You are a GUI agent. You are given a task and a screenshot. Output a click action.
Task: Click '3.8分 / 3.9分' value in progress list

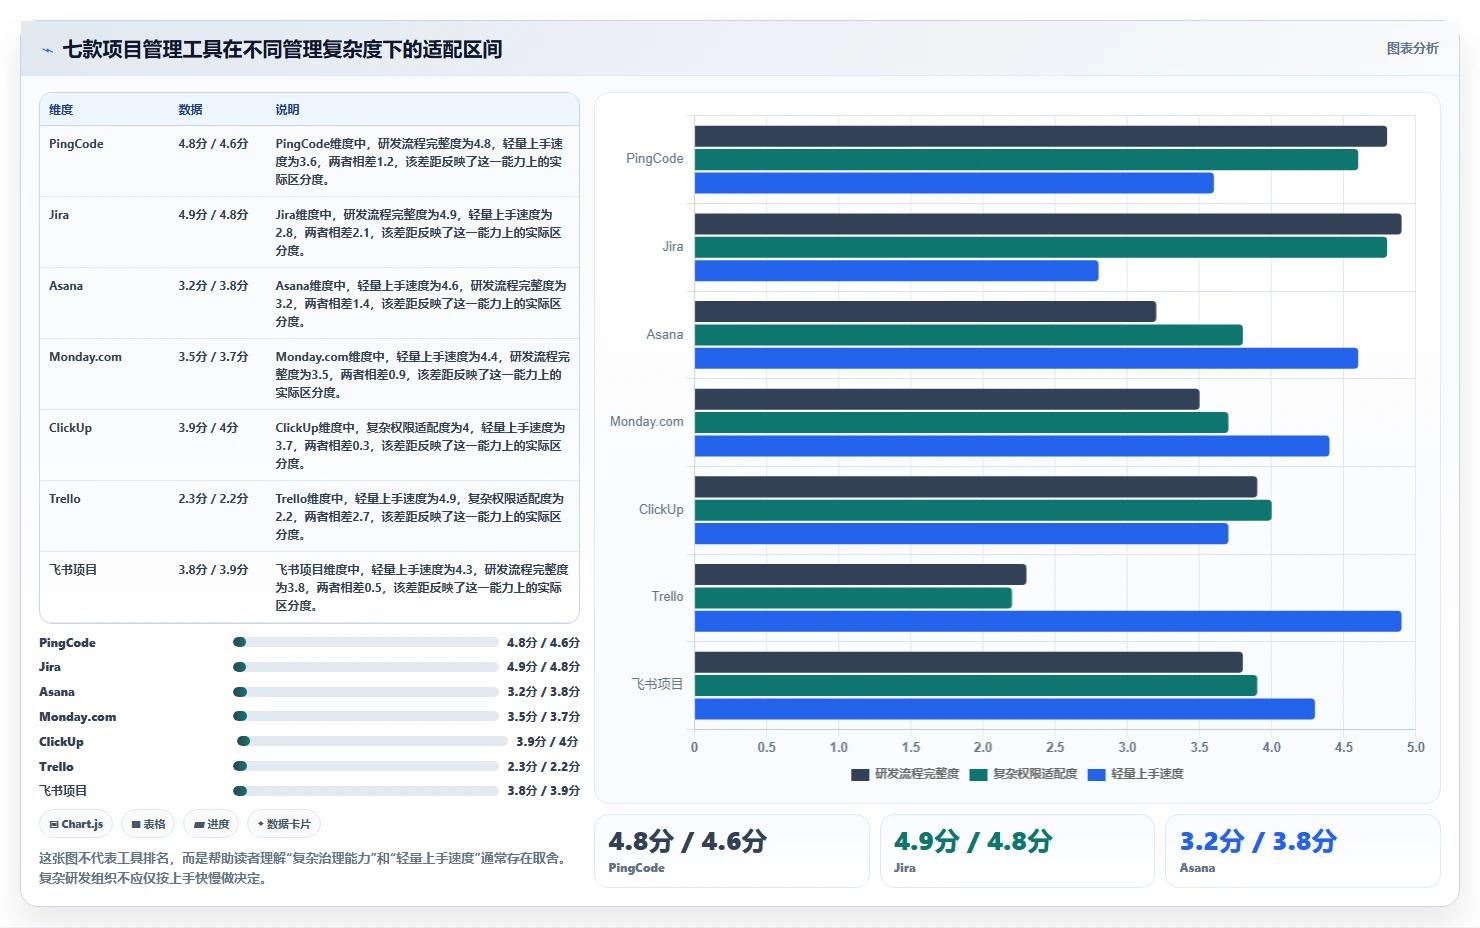[x=543, y=791]
